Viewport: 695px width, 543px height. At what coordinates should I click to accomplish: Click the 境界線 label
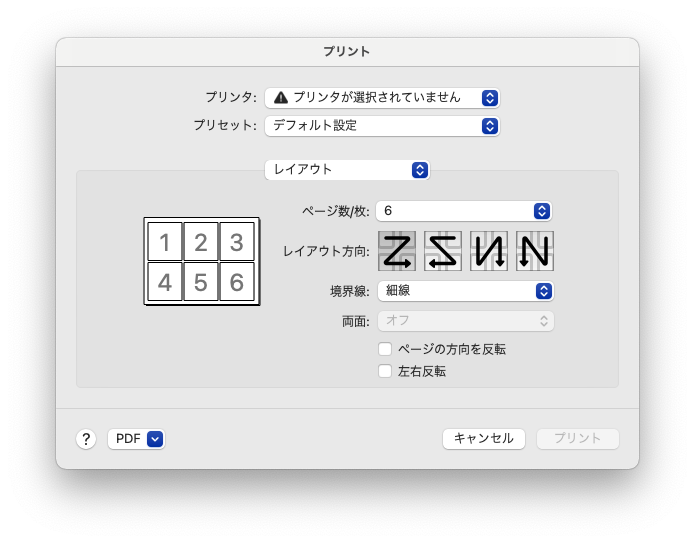[350, 291]
